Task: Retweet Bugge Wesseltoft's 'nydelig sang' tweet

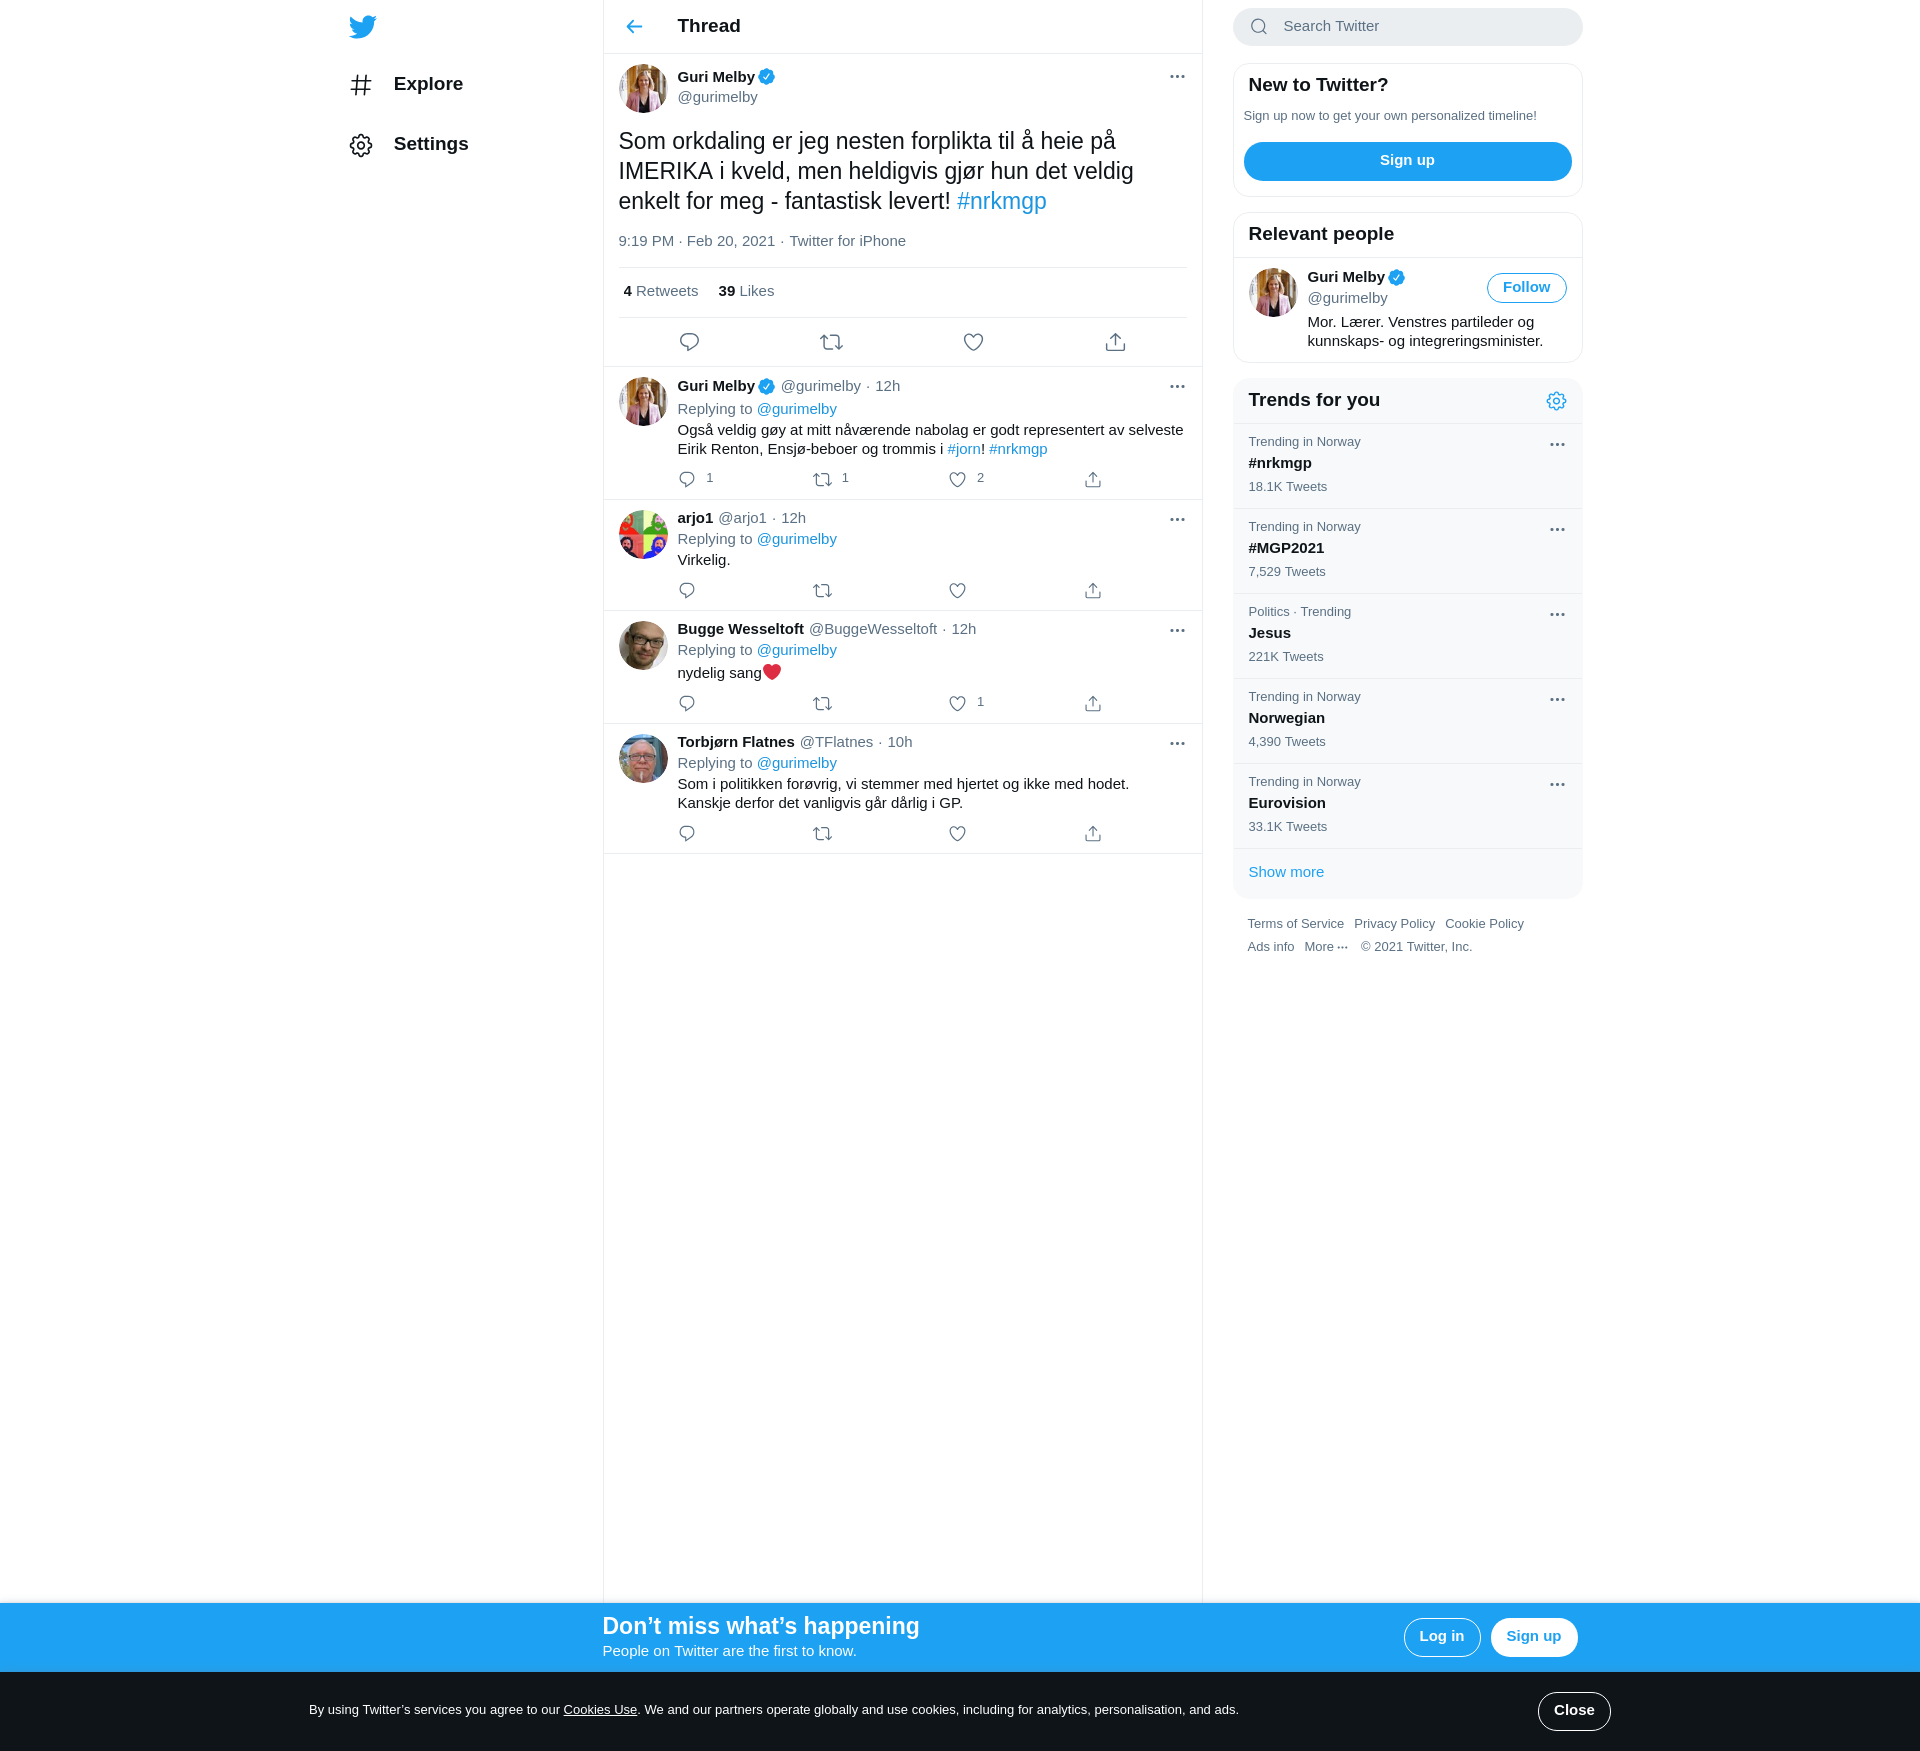Action: pos(822,703)
